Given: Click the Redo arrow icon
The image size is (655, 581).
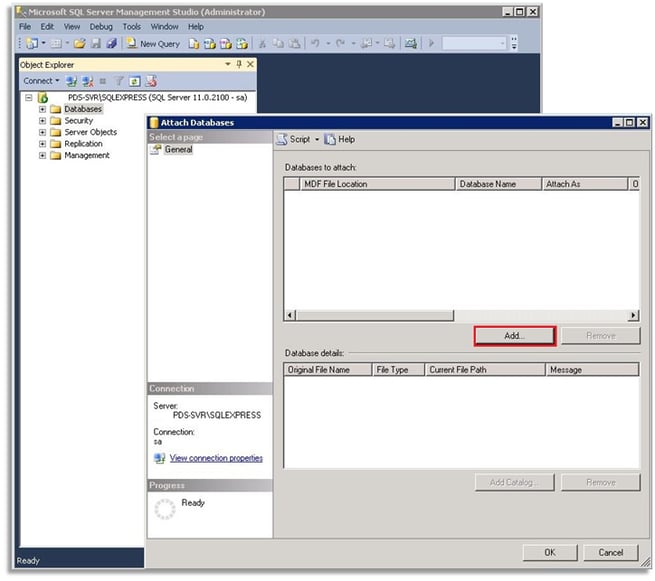Looking at the screenshot, I should [340, 43].
